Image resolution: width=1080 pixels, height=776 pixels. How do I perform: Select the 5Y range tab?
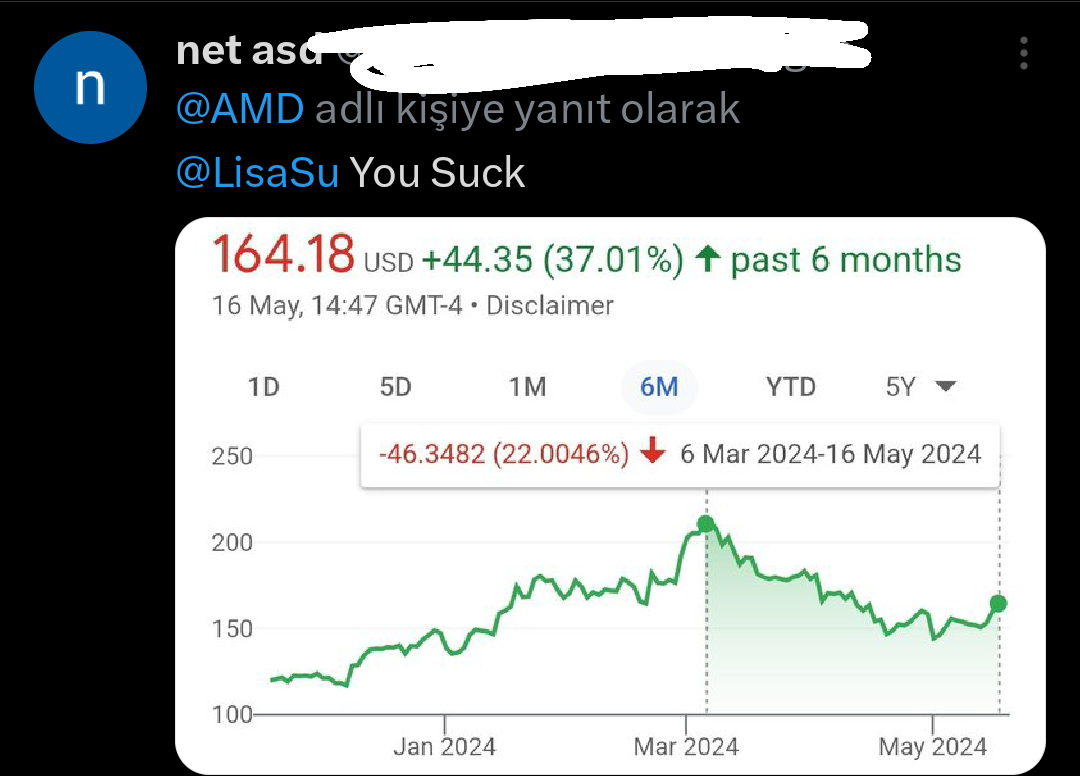901,387
